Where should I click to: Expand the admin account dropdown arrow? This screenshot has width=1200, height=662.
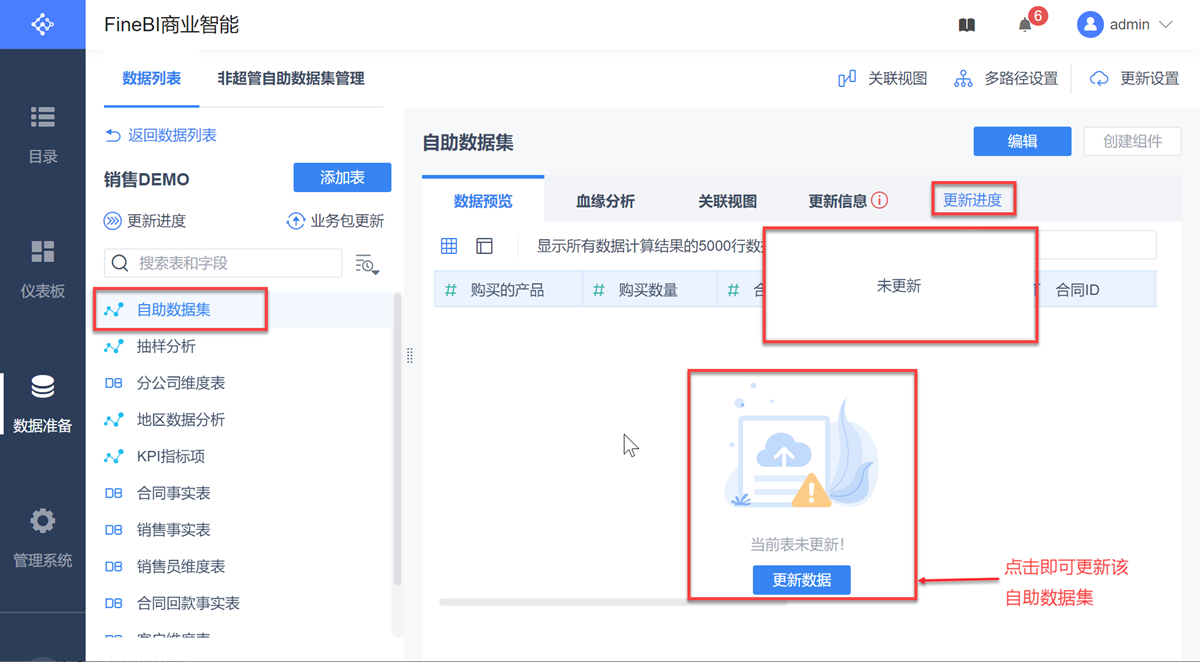pos(1165,25)
